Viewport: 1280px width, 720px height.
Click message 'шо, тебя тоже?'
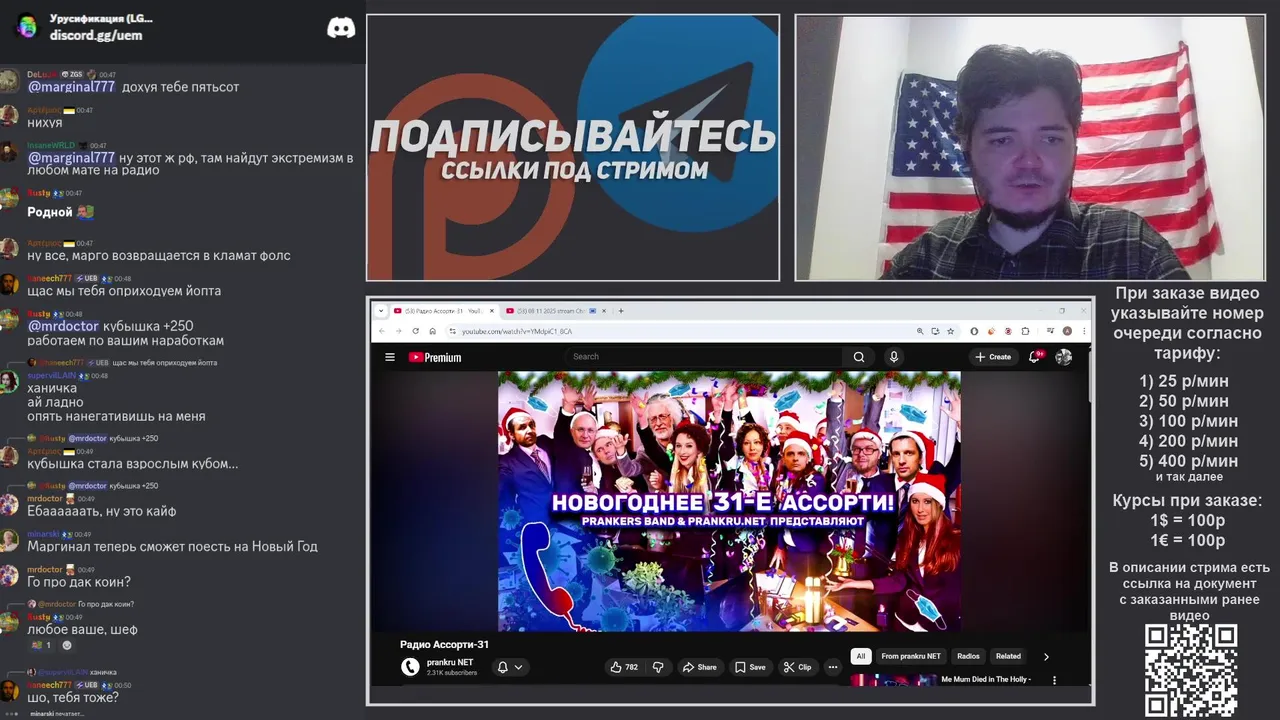point(73,697)
